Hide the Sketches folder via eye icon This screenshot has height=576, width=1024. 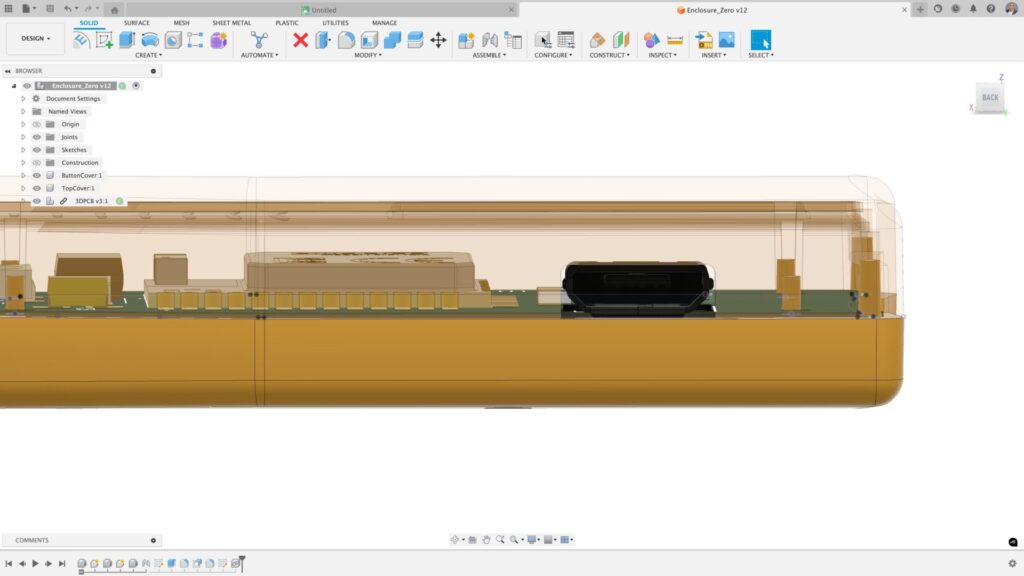click(37, 150)
